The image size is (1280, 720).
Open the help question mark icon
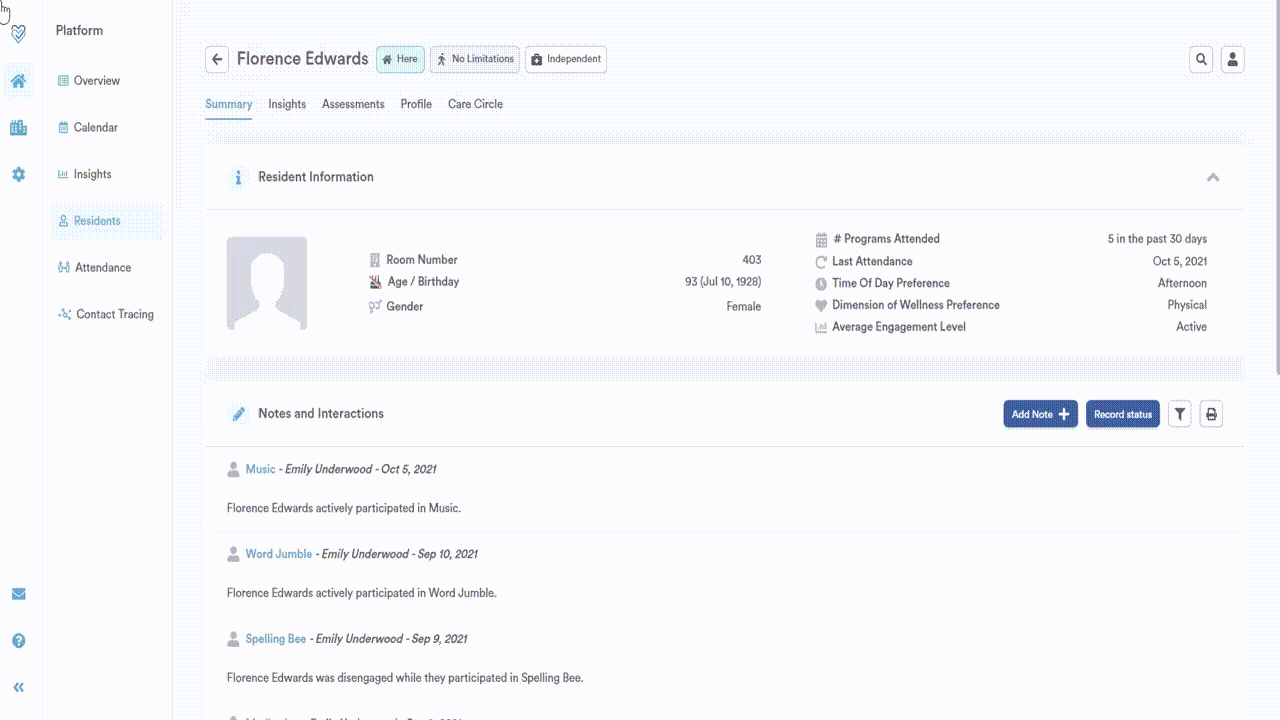[x=18, y=641]
